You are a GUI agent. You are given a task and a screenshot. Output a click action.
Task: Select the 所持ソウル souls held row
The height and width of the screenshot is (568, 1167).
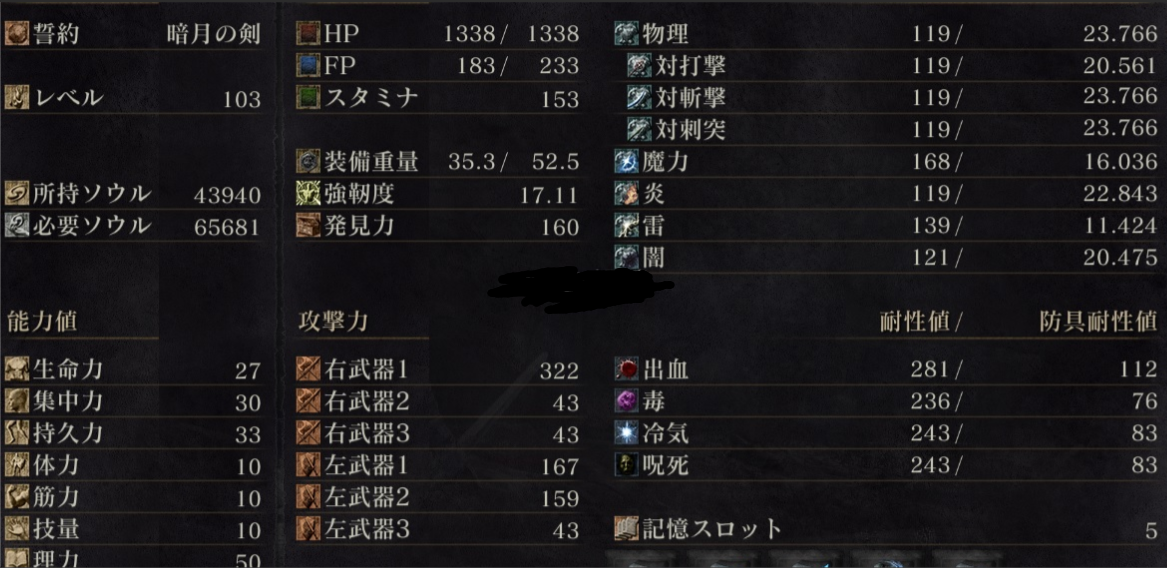coord(133,194)
